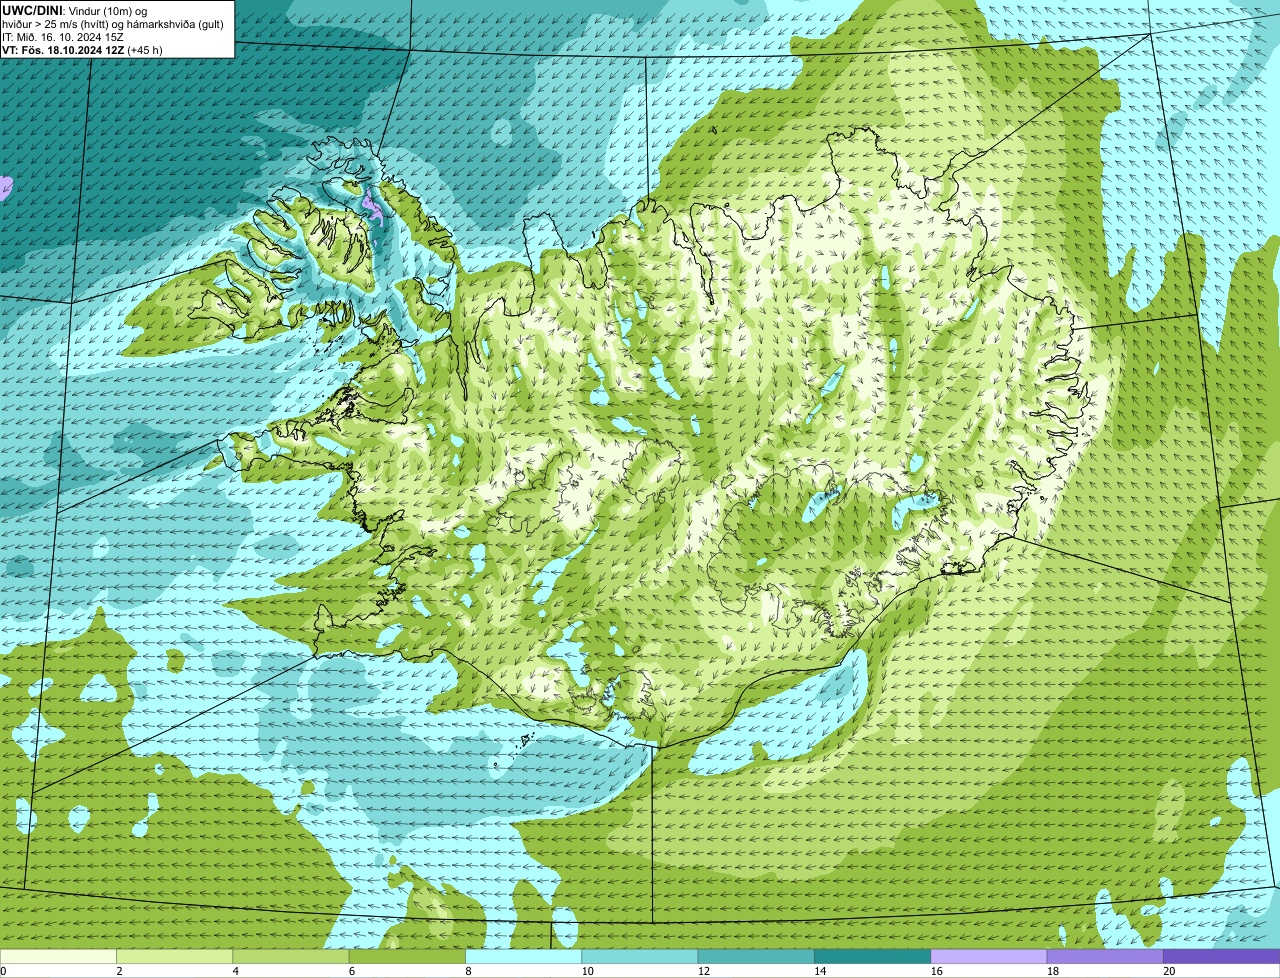This screenshot has width=1280, height=978.
Task: Click the 18–20 m/s purple legend segment
Action: click(x=1105, y=957)
